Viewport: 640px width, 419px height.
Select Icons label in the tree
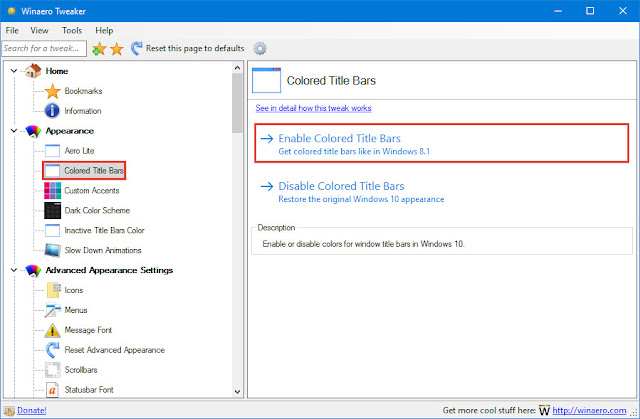(x=74, y=290)
